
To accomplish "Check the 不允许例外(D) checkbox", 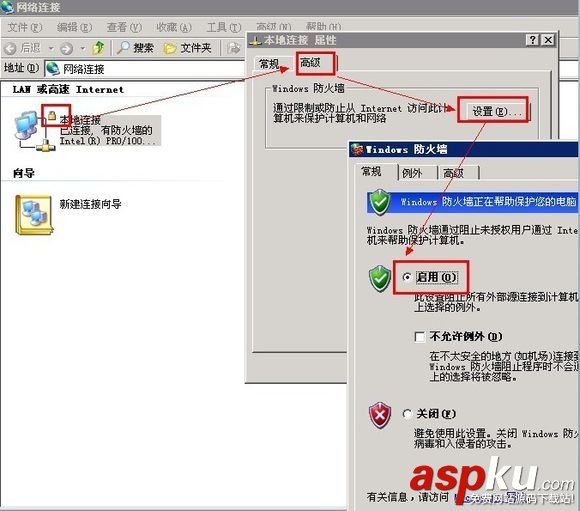I will pos(419,337).
